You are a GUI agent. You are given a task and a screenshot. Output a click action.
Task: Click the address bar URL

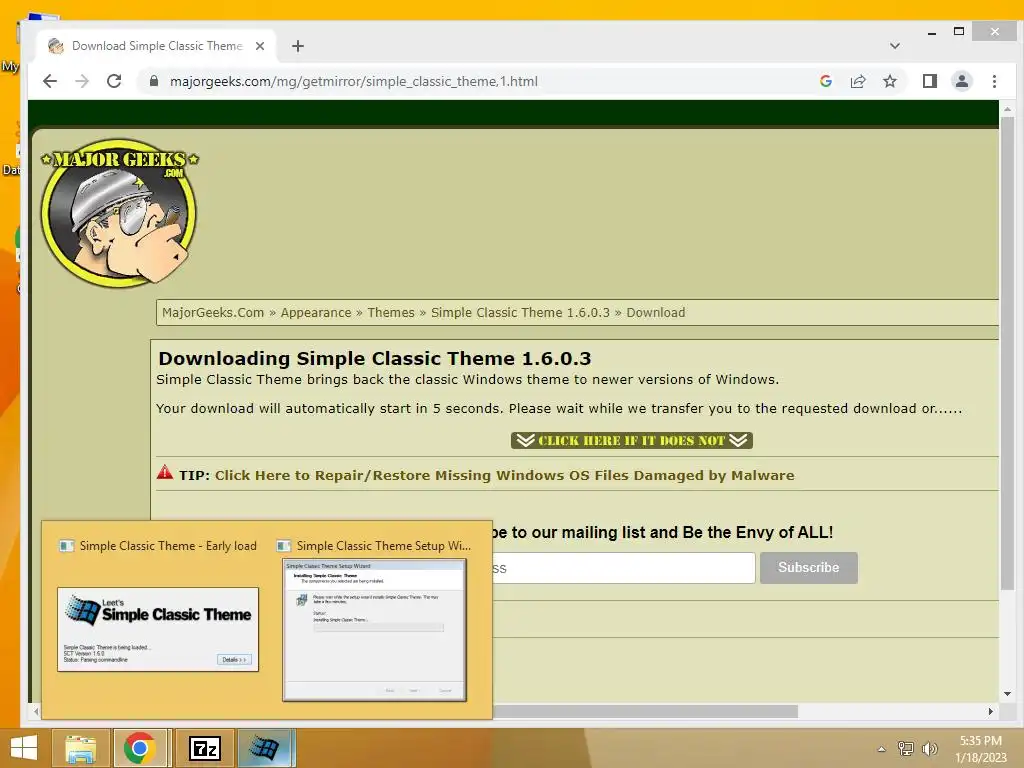click(x=353, y=81)
